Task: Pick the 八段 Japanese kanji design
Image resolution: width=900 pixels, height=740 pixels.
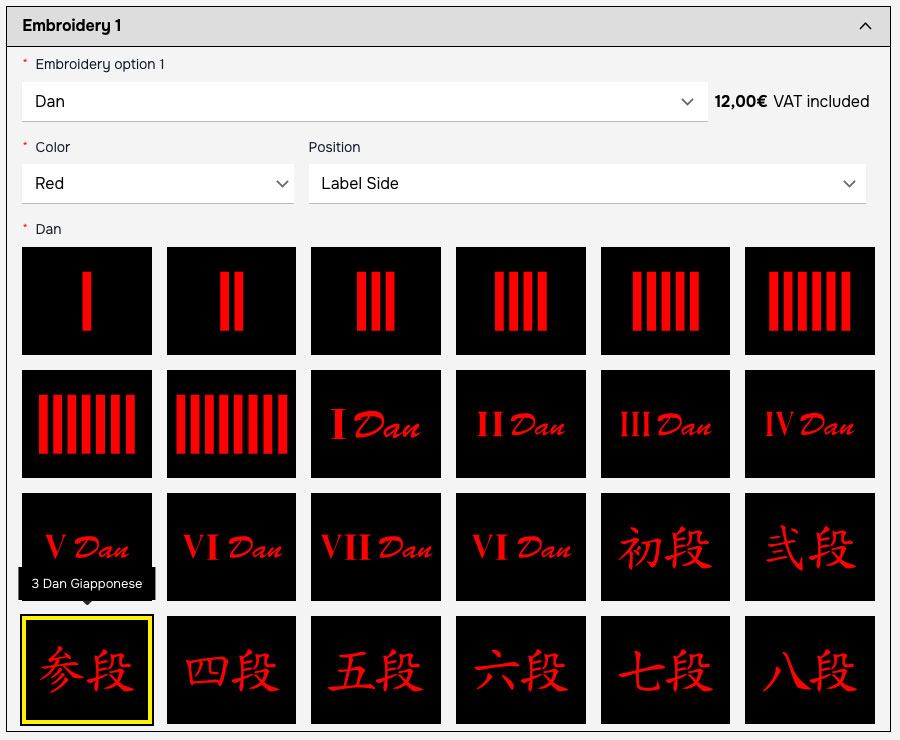Action: point(809,670)
